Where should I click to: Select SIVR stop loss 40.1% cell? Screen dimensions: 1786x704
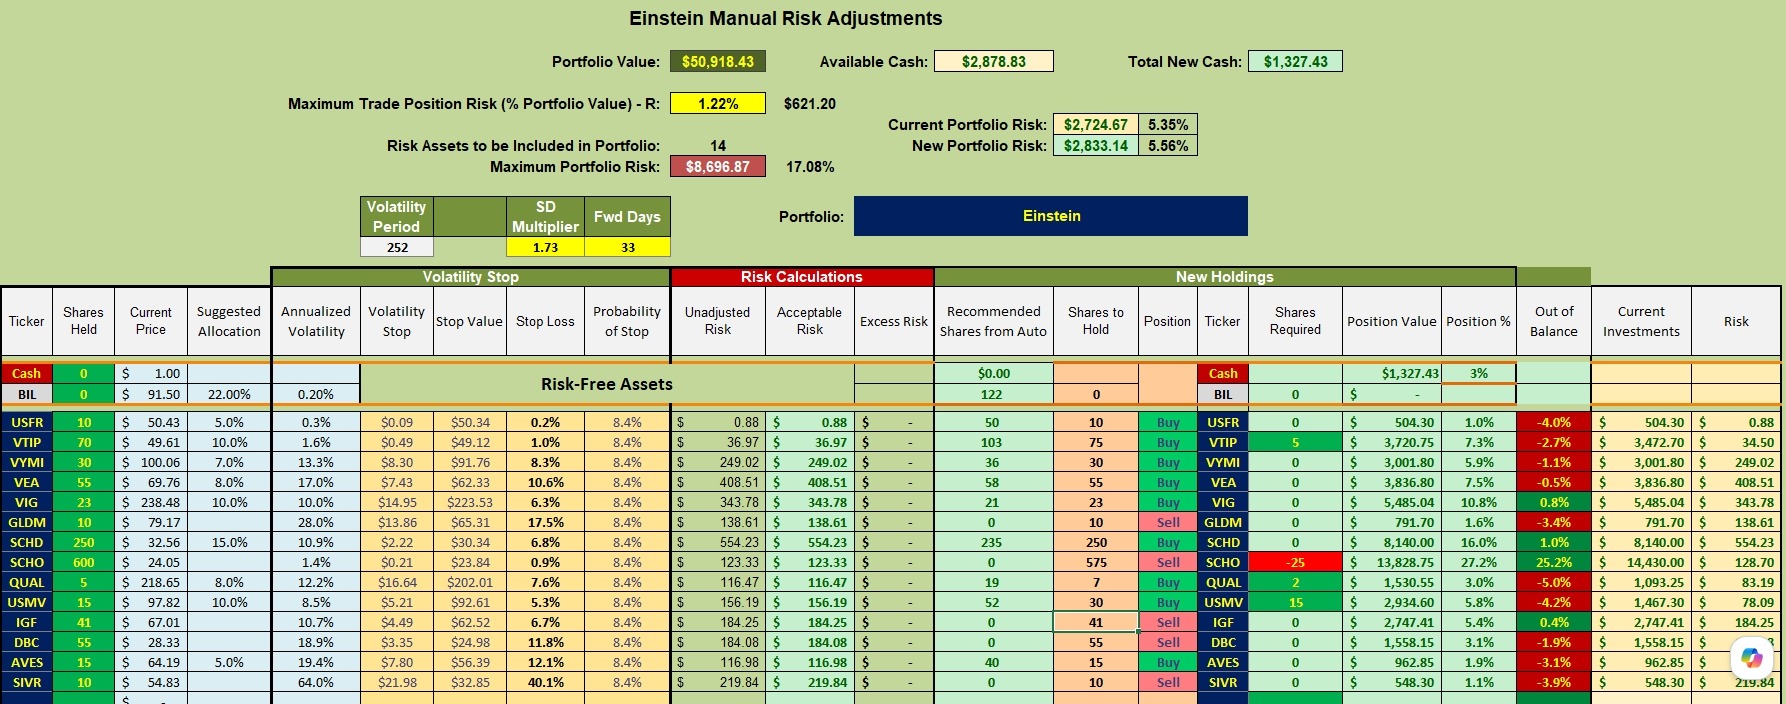[545, 682]
